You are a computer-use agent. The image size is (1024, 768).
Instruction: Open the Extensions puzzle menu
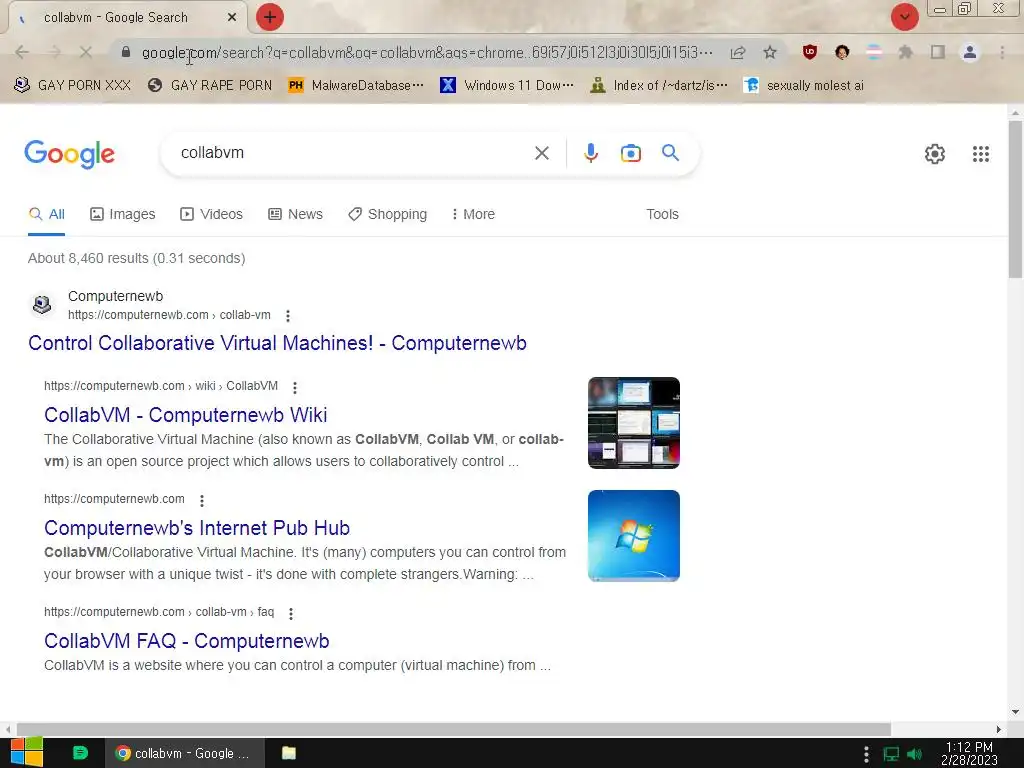coord(906,52)
